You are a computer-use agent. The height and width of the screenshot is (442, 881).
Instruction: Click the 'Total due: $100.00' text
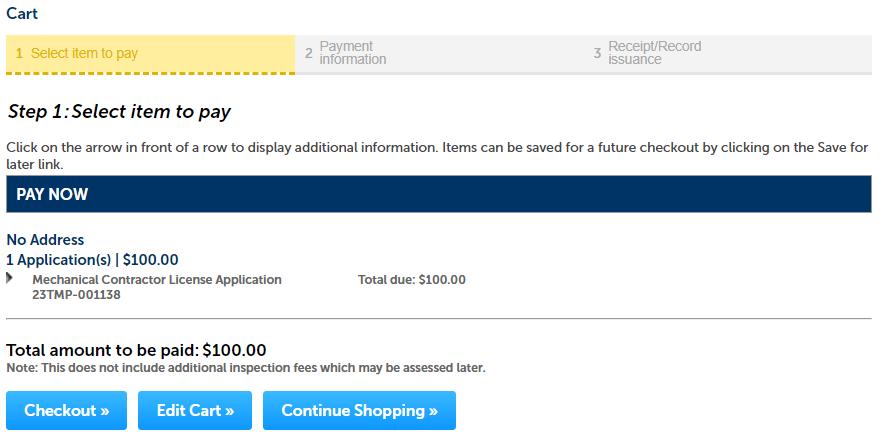411,280
